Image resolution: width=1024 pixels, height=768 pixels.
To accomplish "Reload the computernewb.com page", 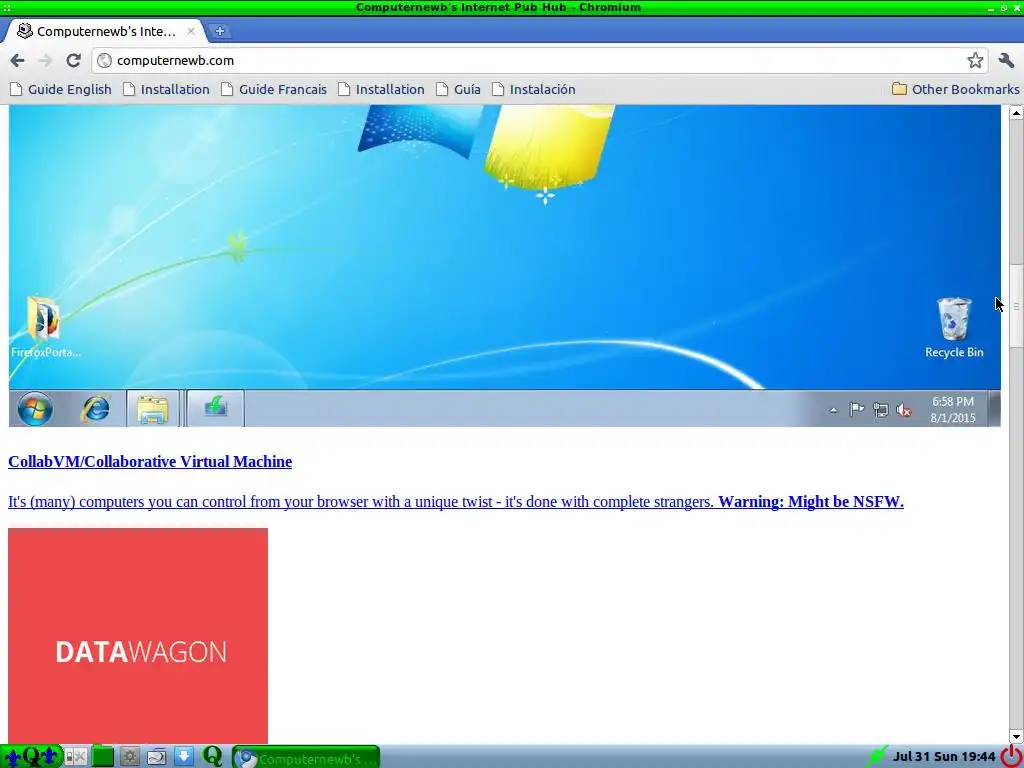I will coord(73,61).
